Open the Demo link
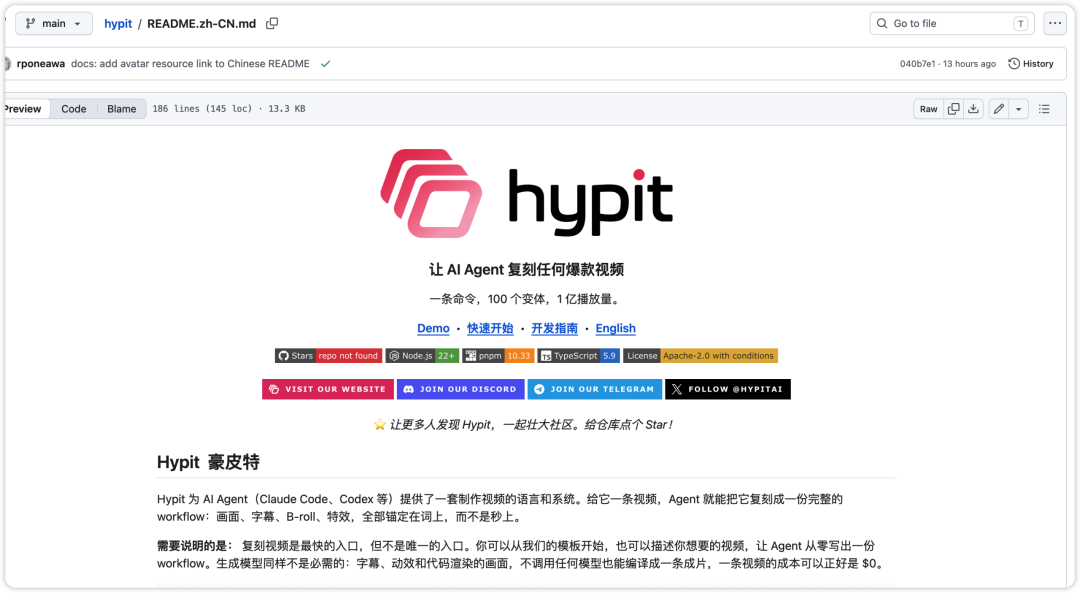The width and height of the screenshot is (1080, 593). (x=433, y=329)
